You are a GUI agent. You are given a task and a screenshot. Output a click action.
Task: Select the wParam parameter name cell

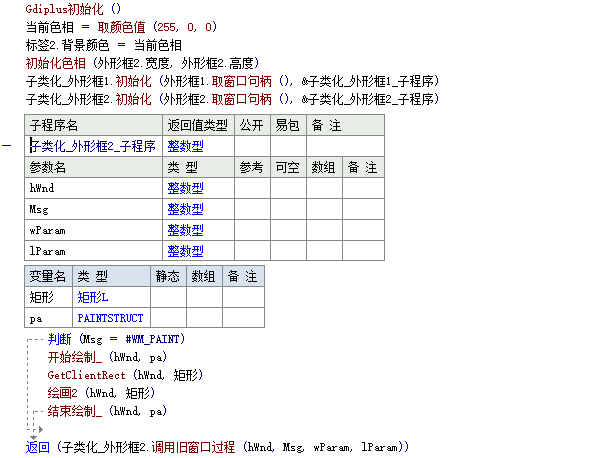click(x=93, y=230)
